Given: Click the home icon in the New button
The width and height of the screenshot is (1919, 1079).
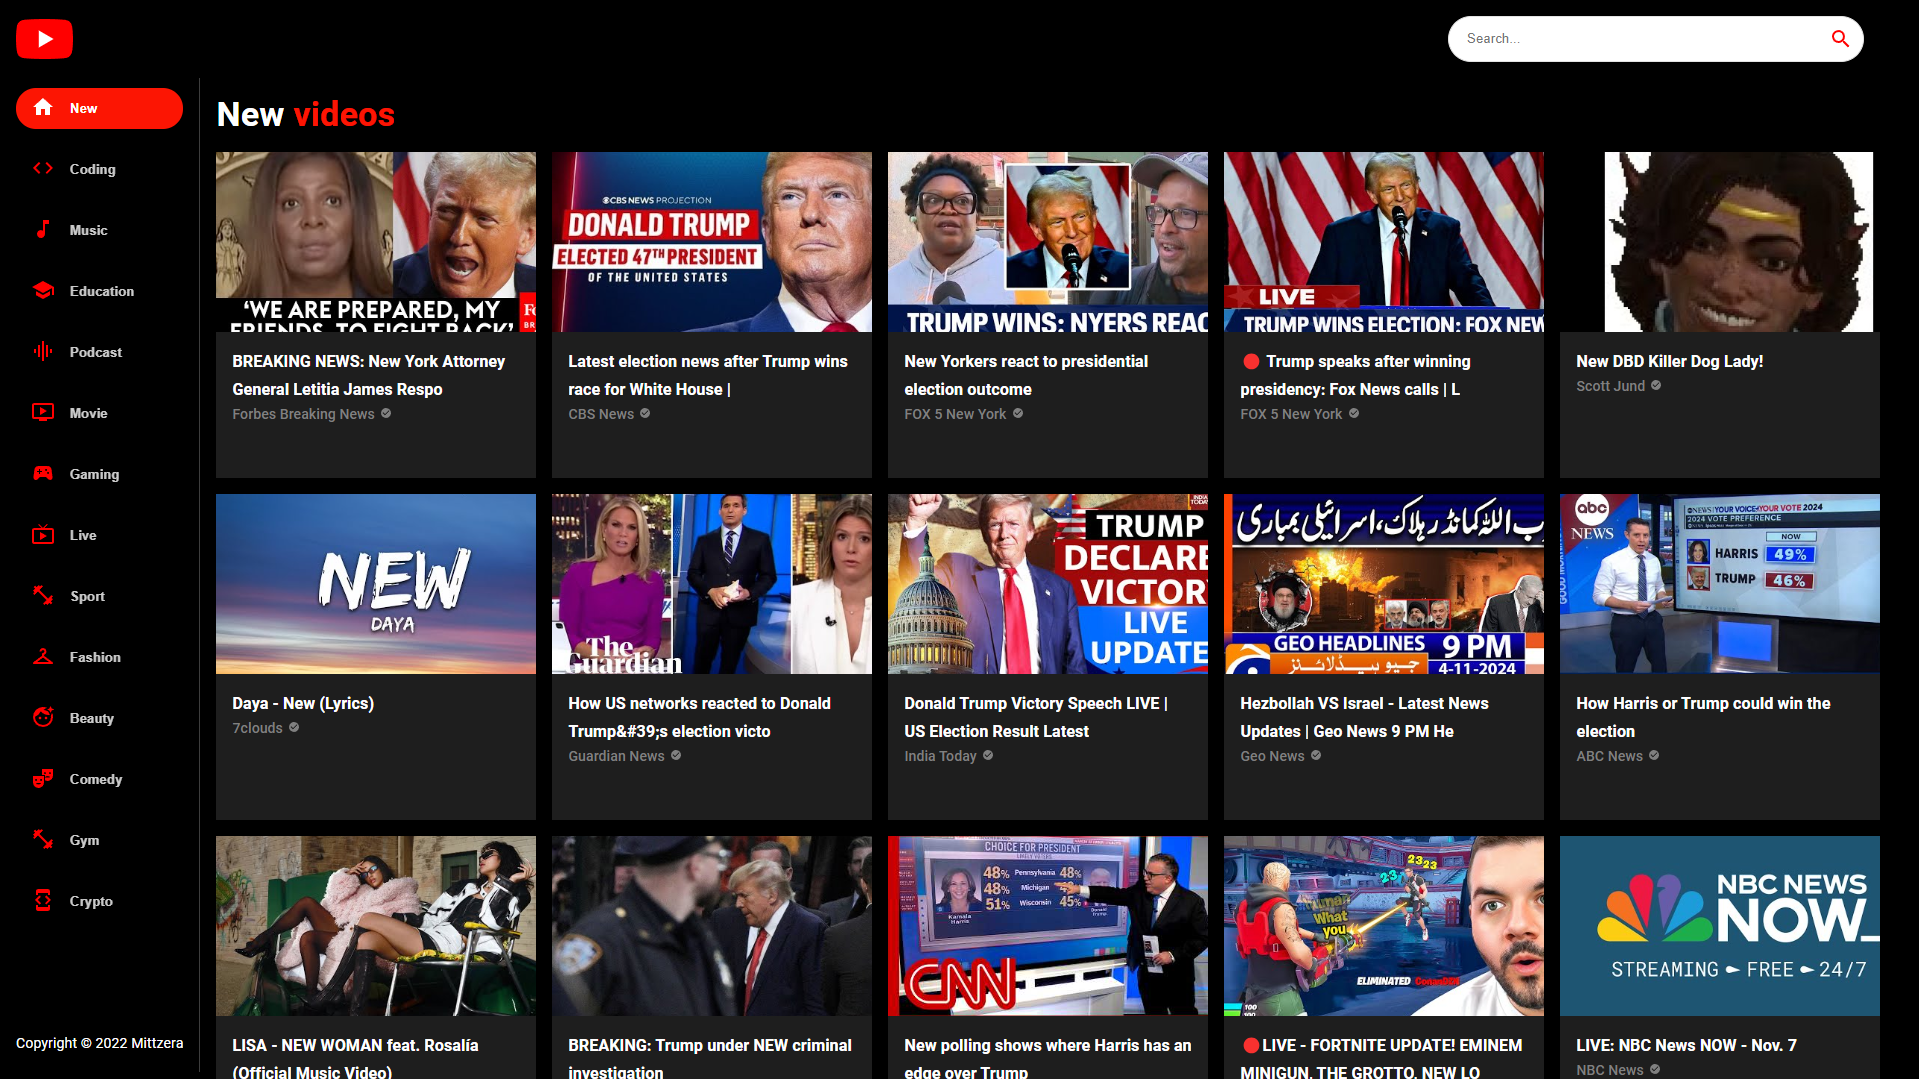Looking at the screenshot, I should pyautogui.click(x=43, y=108).
